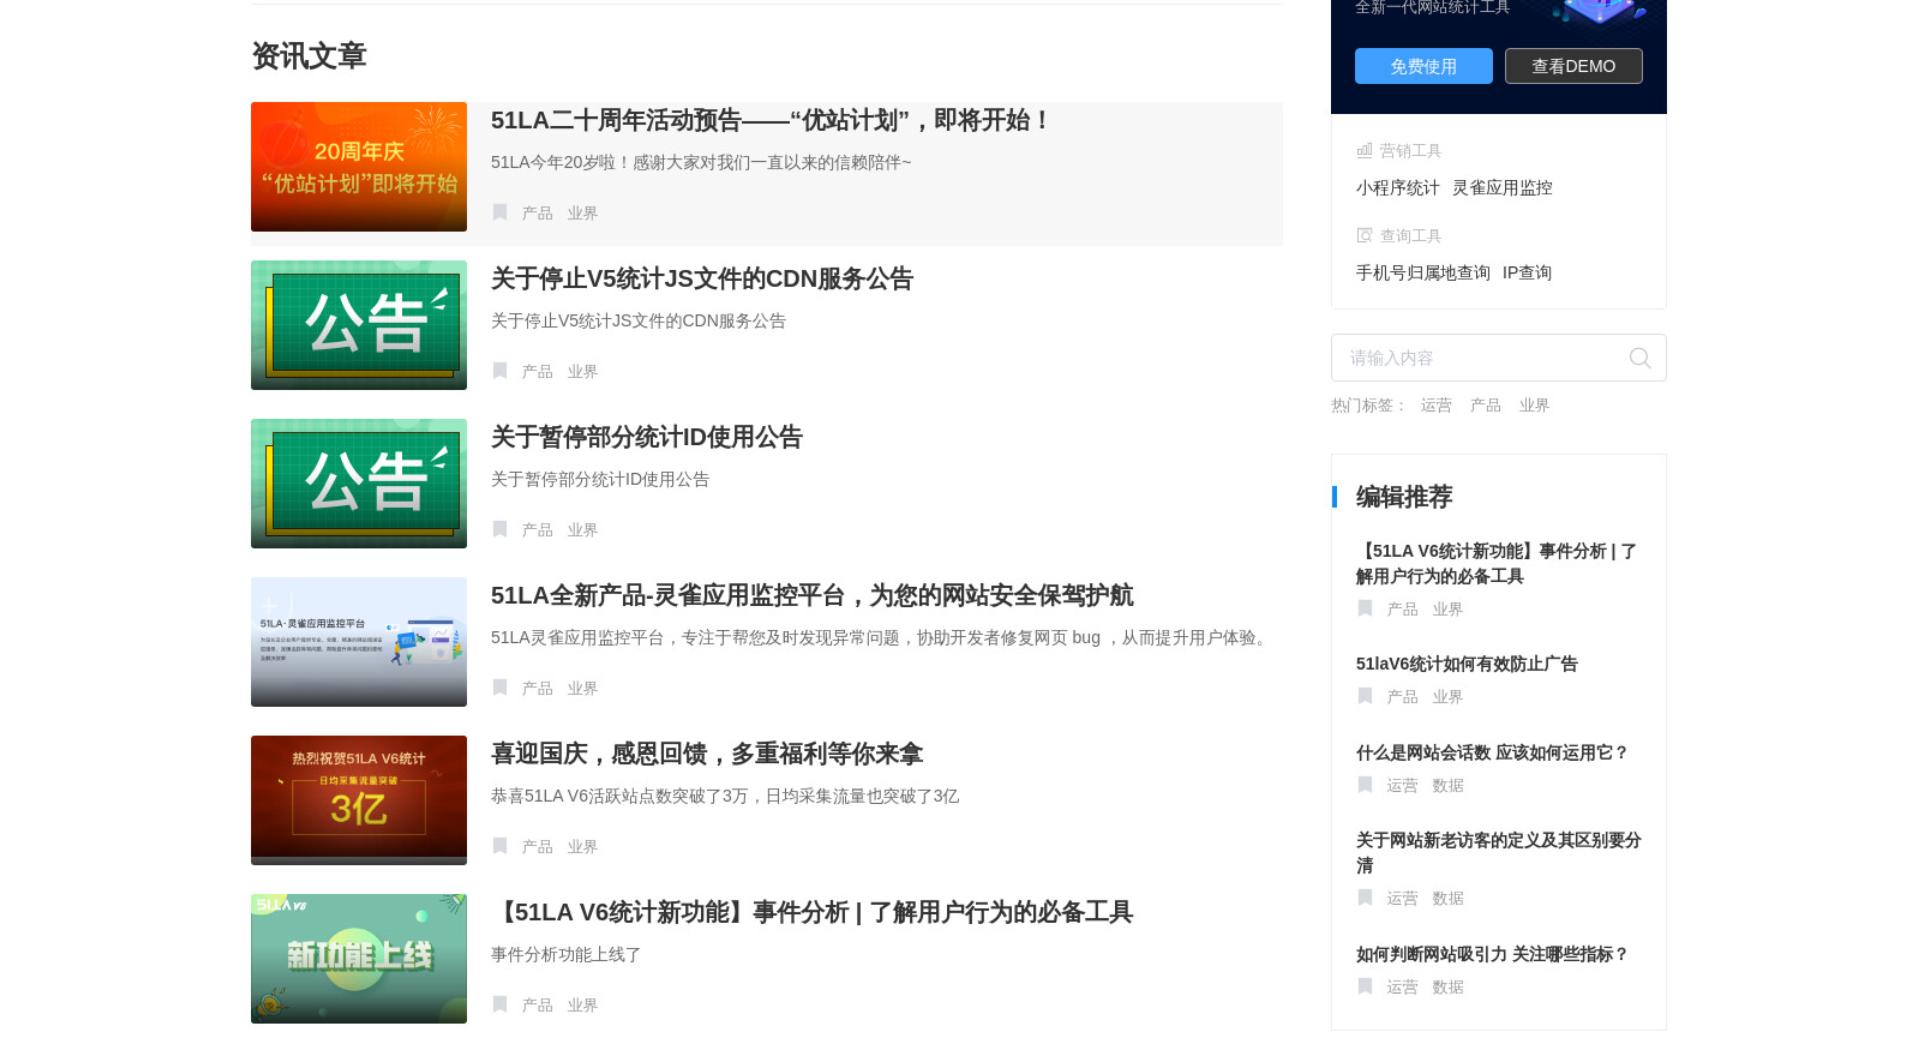1920x1050 pixels.
Task: Open 20周年庆 优站计划 article thumbnail
Action: pyautogui.click(x=359, y=167)
